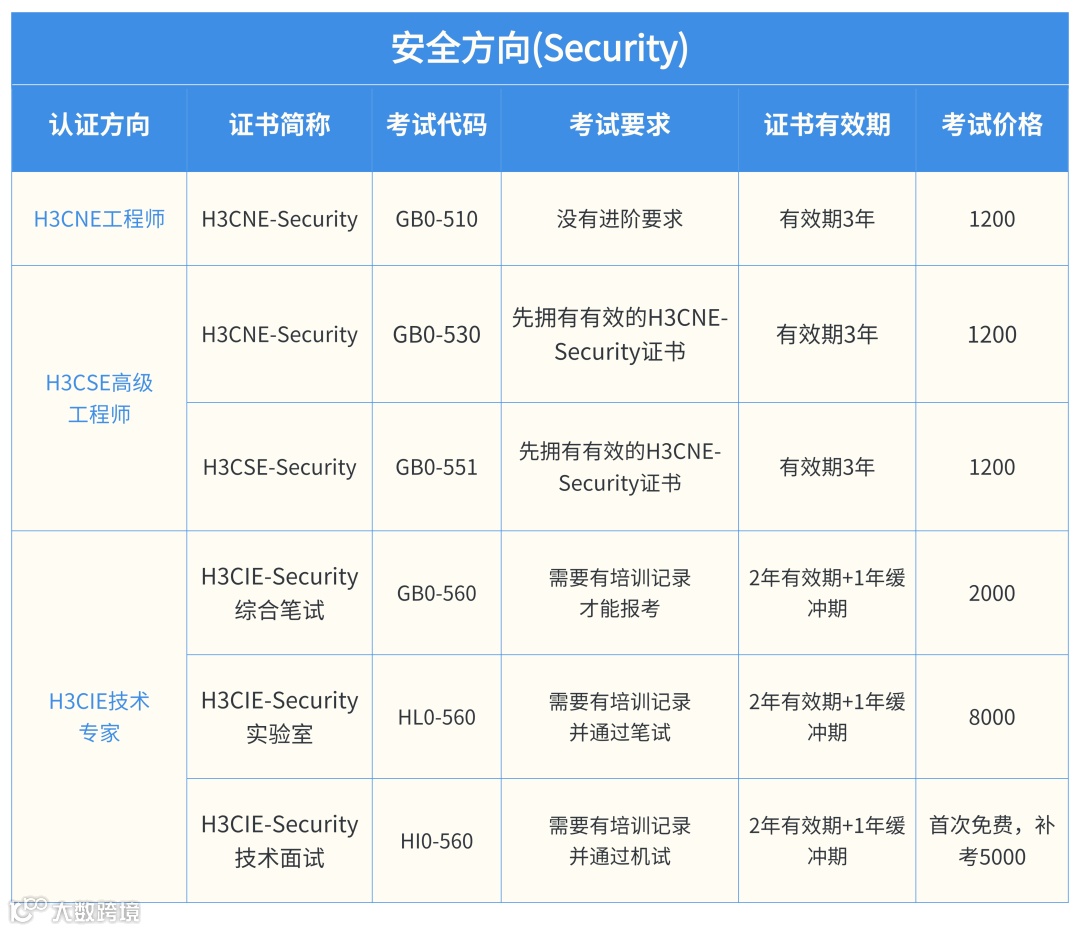1080x931 pixels.
Task: Click exam code GB0-551 cell
Action: 436,467
